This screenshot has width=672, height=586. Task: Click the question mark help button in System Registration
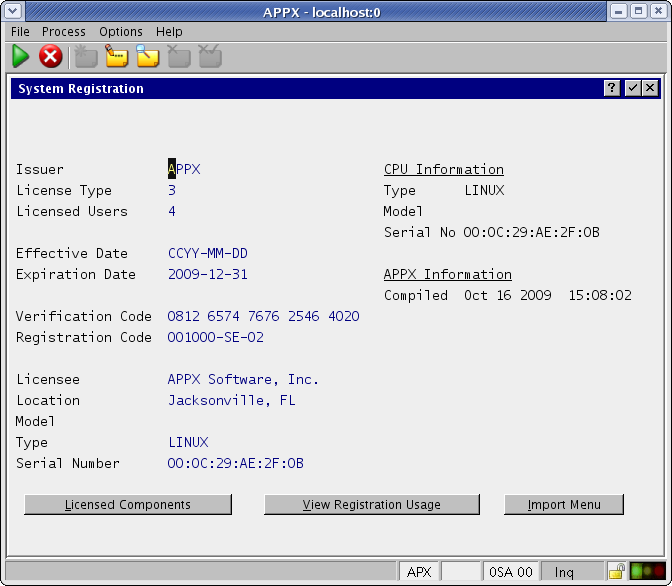point(612,89)
